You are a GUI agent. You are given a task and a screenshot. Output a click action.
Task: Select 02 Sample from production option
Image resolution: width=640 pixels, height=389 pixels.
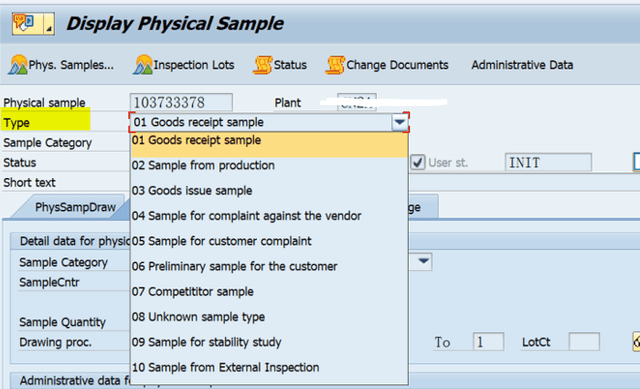click(x=269, y=165)
